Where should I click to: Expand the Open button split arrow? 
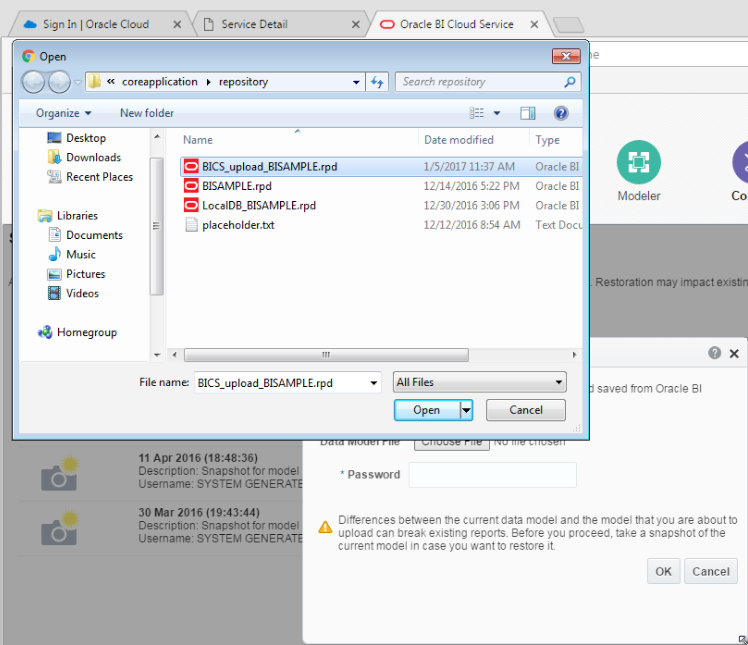(x=466, y=410)
